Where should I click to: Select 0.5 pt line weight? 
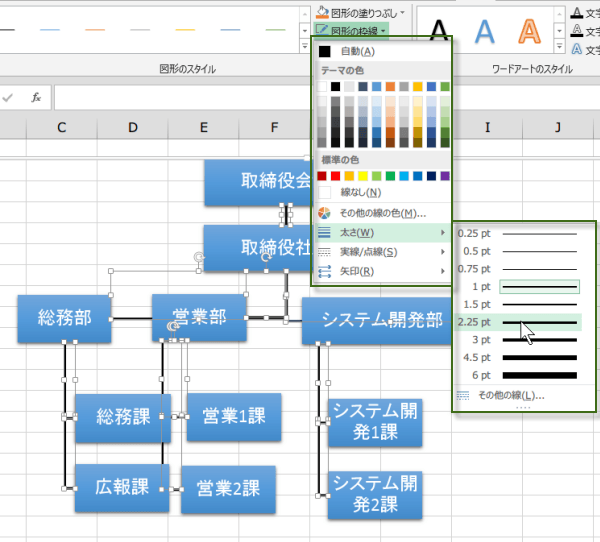(518, 251)
